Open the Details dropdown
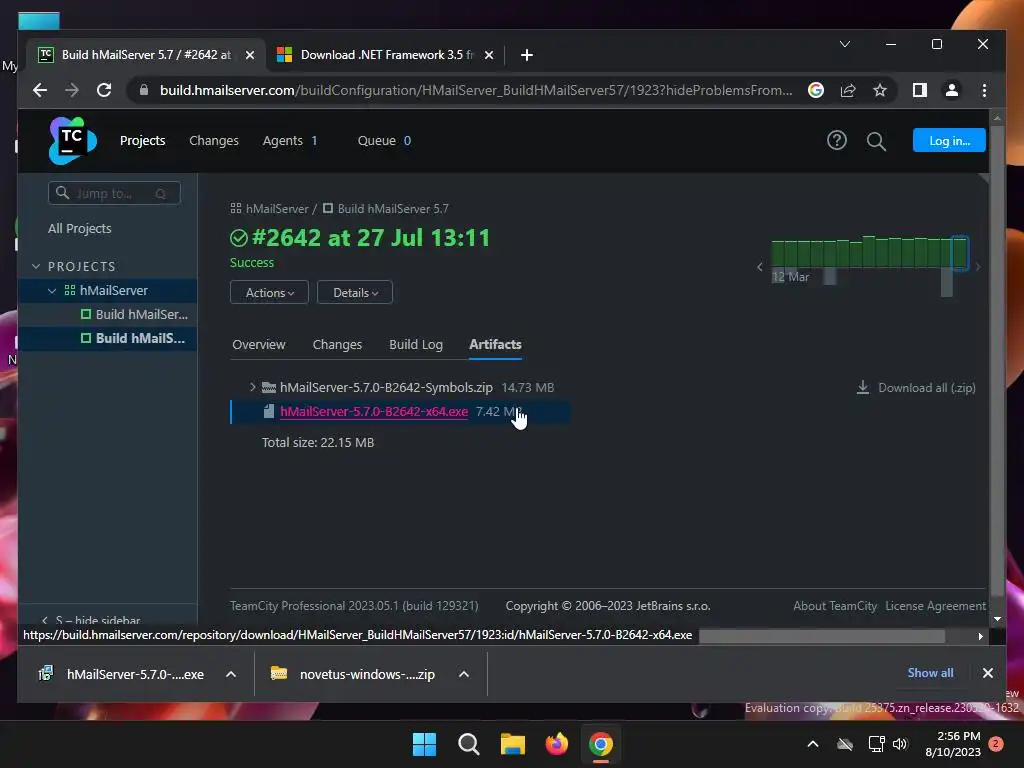The height and width of the screenshot is (768, 1024). click(x=355, y=293)
